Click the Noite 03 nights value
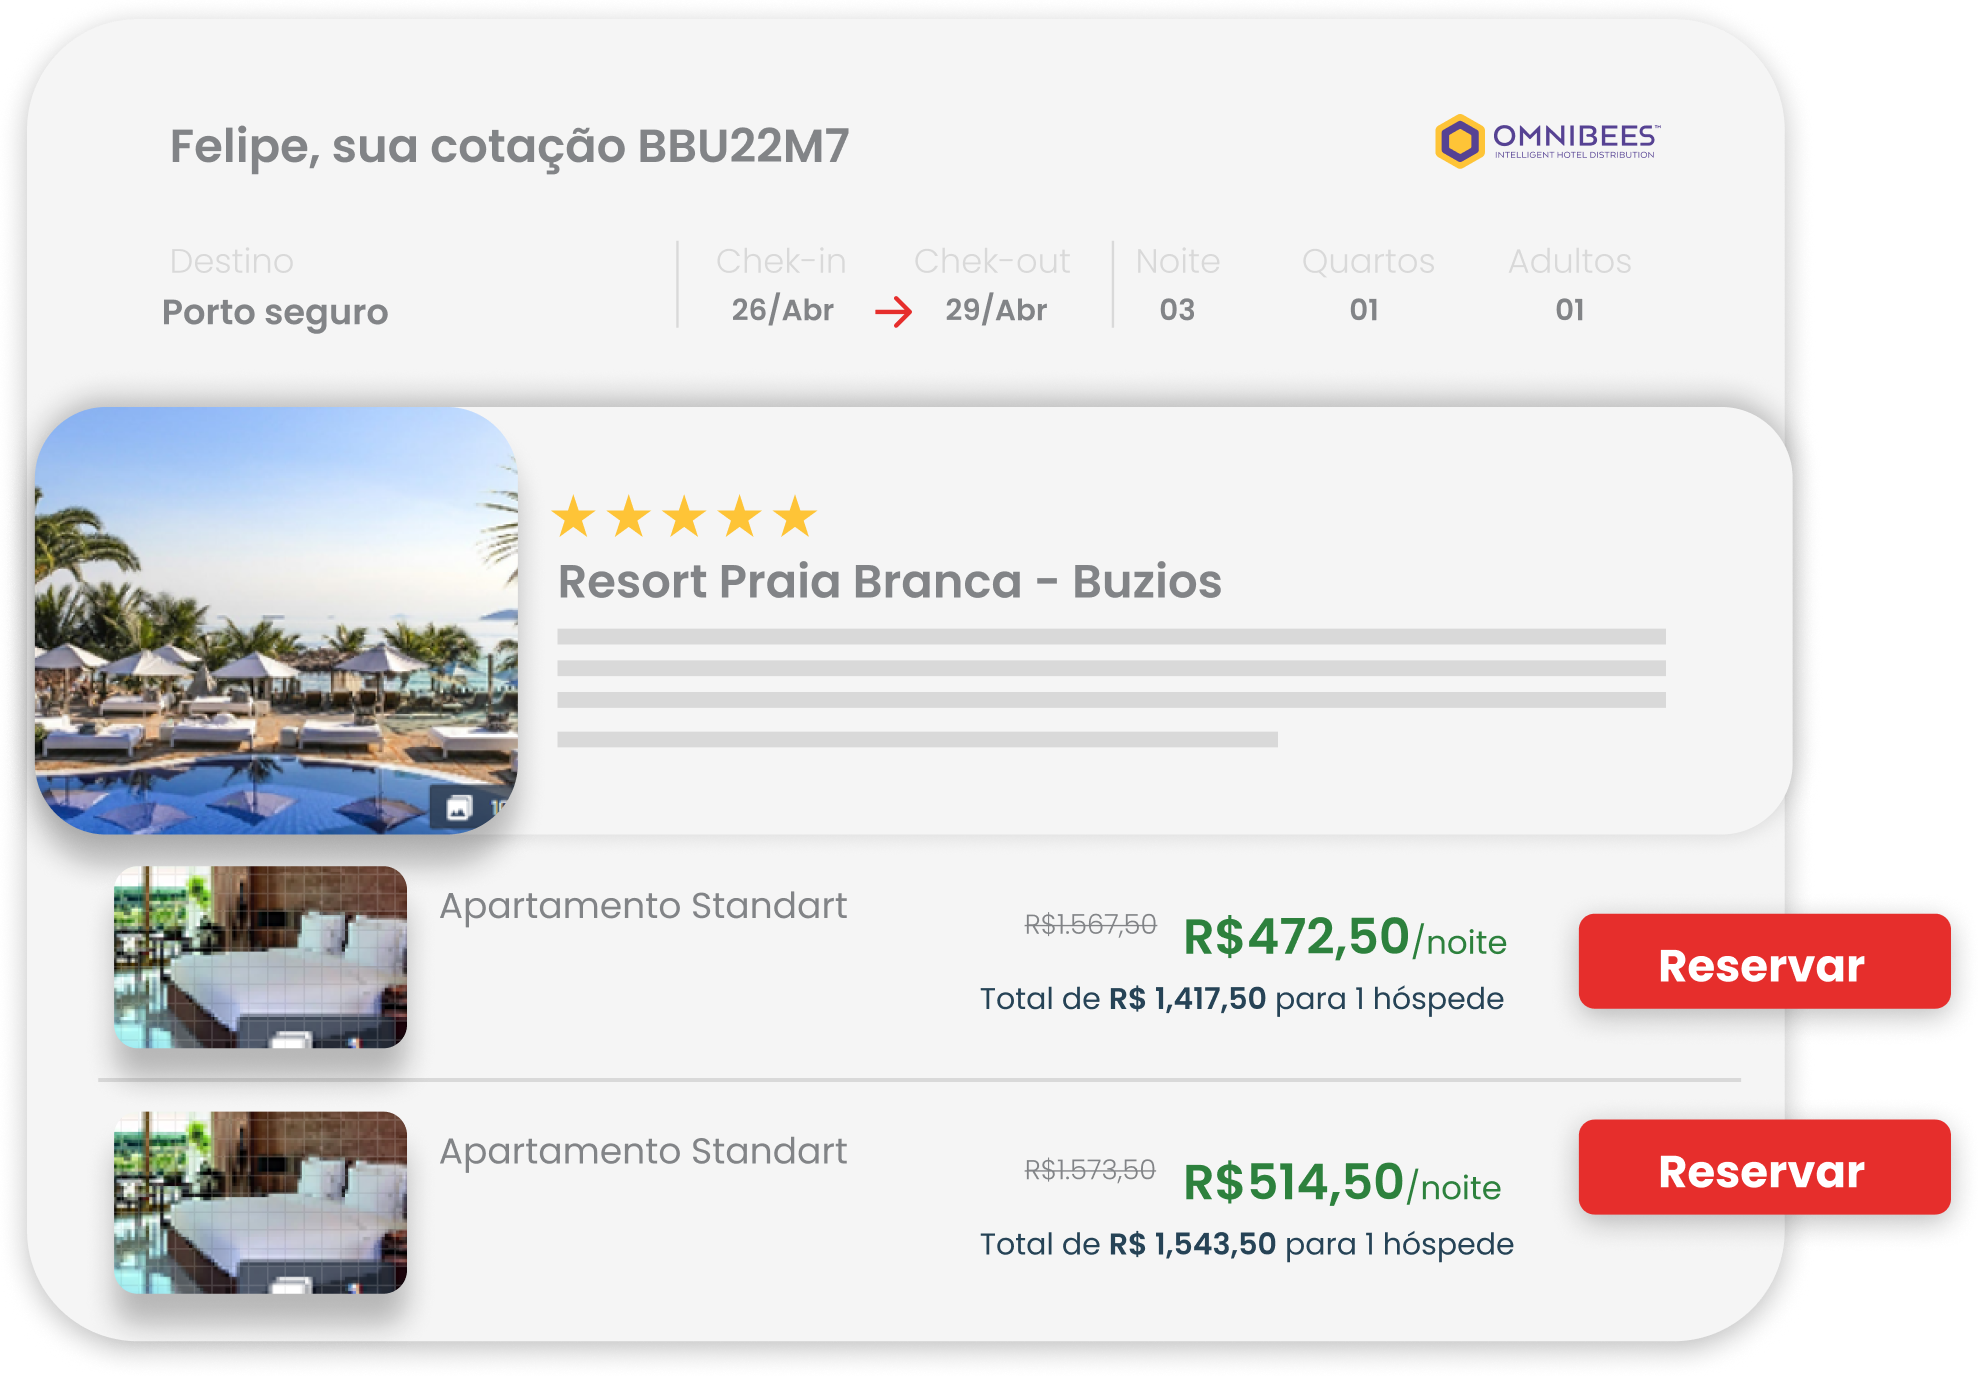Viewport: 1978px width, 1376px height. point(1177,310)
